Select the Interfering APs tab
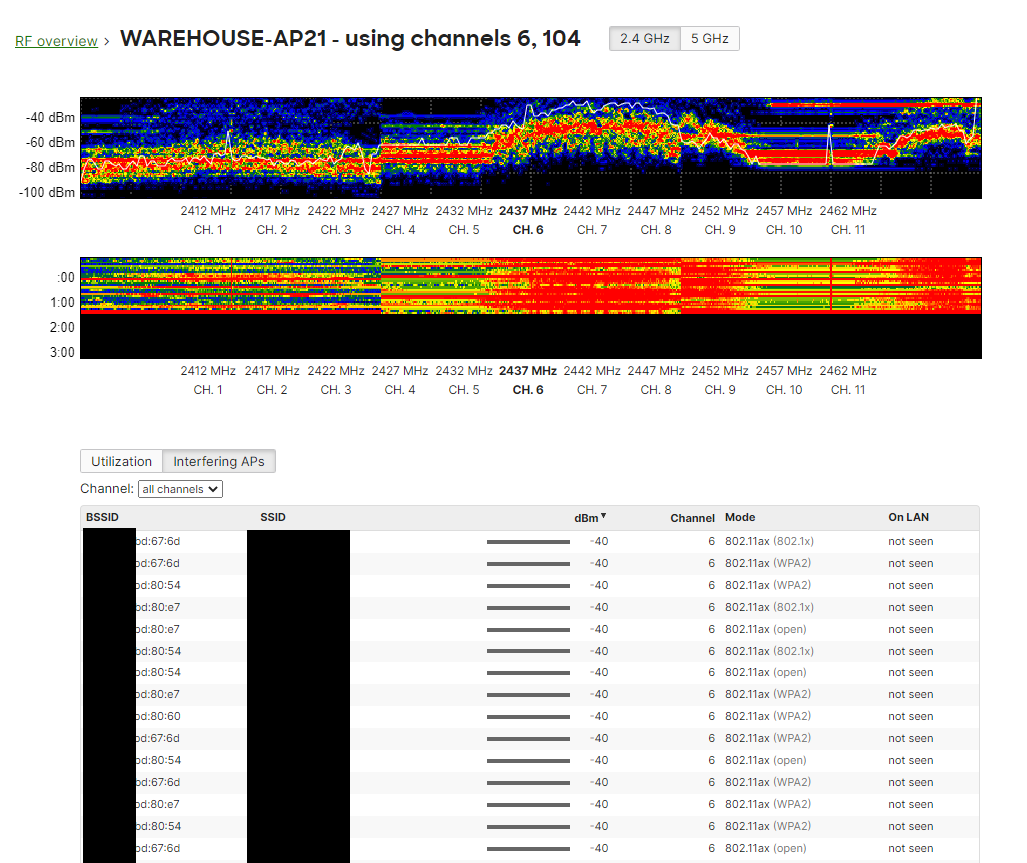 tap(219, 461)
